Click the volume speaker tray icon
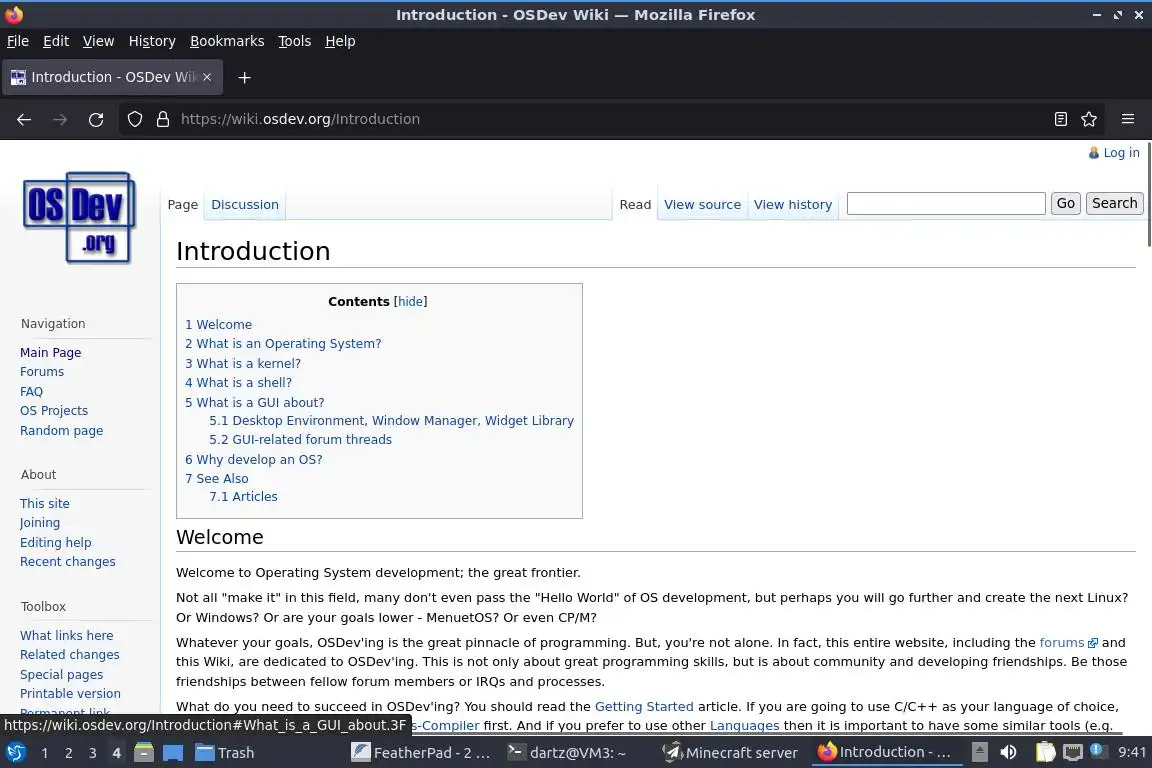Image resolution: width=1152 pixels, height=768 pixels. click(x=1008, y=753)
